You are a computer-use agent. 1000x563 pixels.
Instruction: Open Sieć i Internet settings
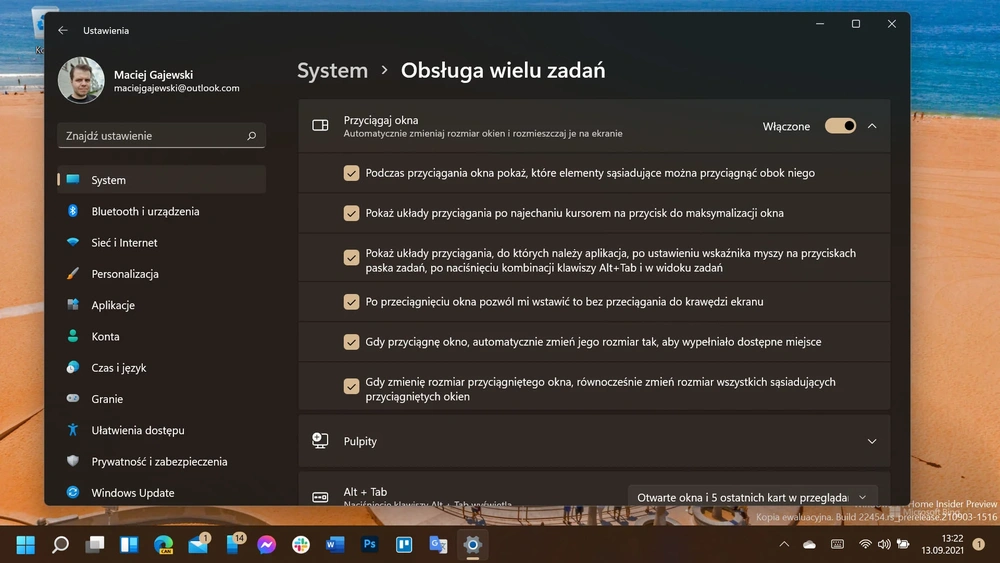tap(161, 242)
